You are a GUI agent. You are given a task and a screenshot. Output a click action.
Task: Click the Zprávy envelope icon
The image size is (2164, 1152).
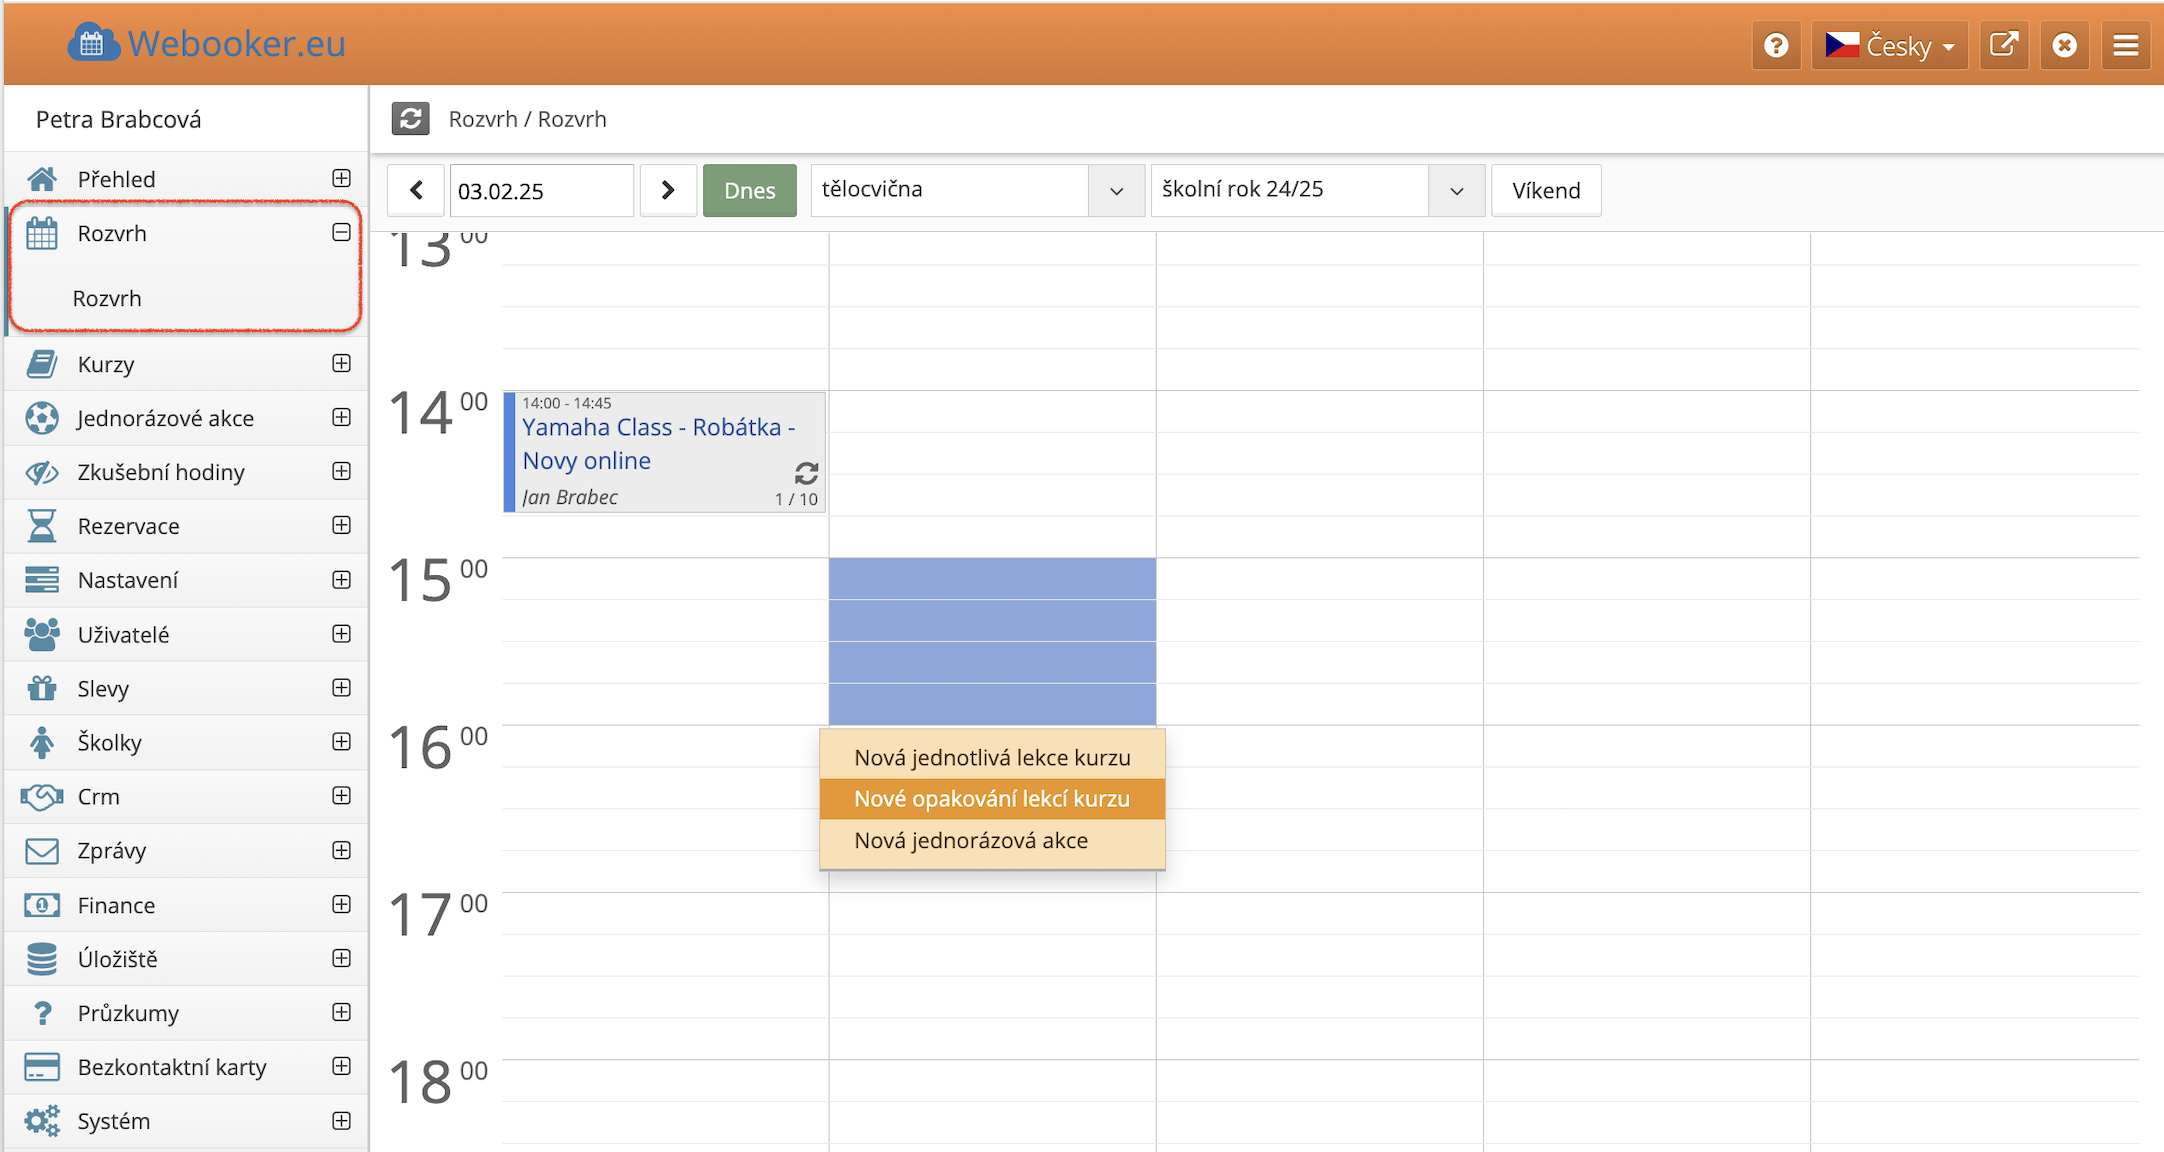[42, 851]
